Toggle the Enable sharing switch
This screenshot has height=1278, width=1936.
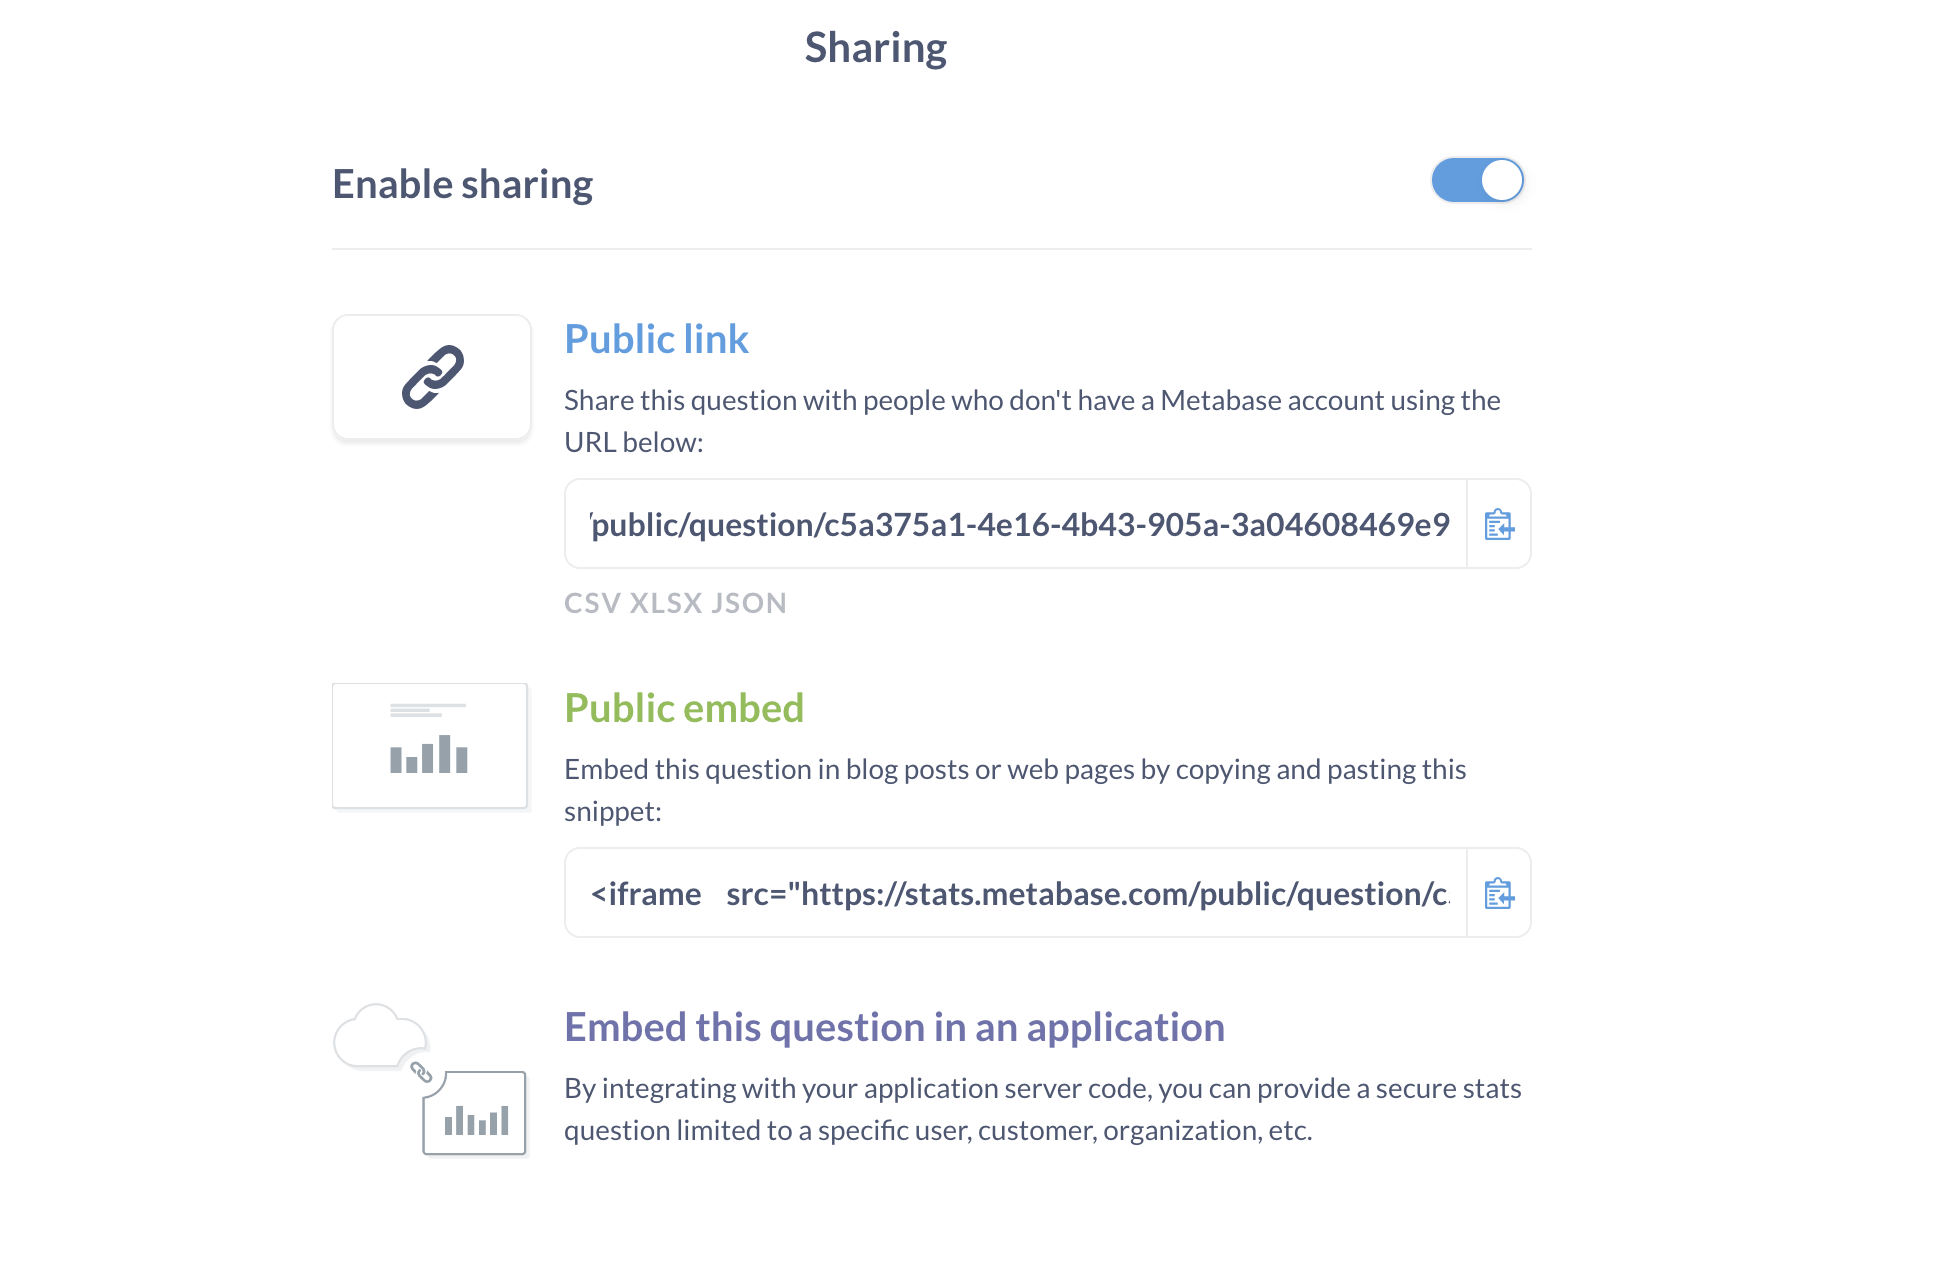1477,181
